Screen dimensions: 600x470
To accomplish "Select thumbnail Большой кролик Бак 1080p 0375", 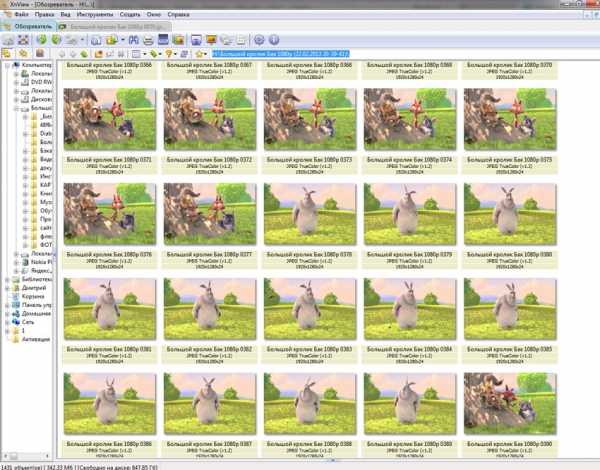I will 510,119.
